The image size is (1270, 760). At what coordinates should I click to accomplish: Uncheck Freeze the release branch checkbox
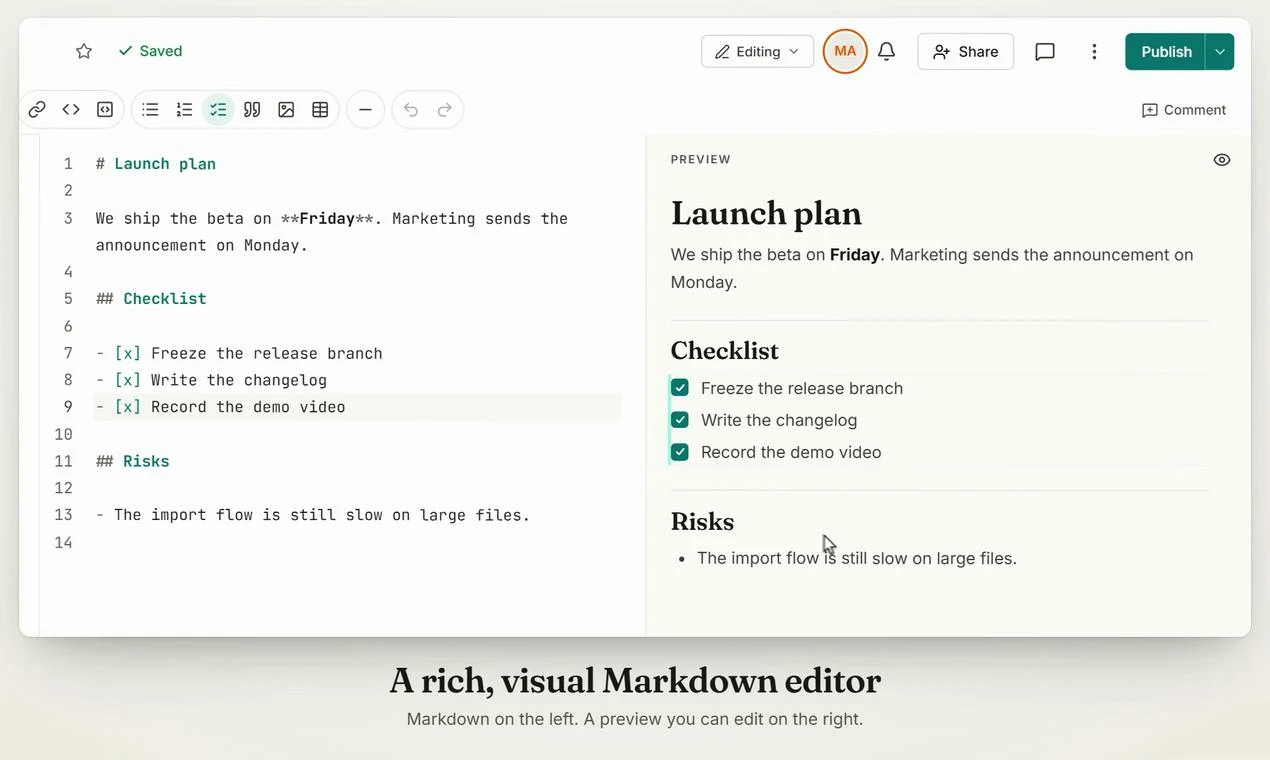[x=680, y=388]
